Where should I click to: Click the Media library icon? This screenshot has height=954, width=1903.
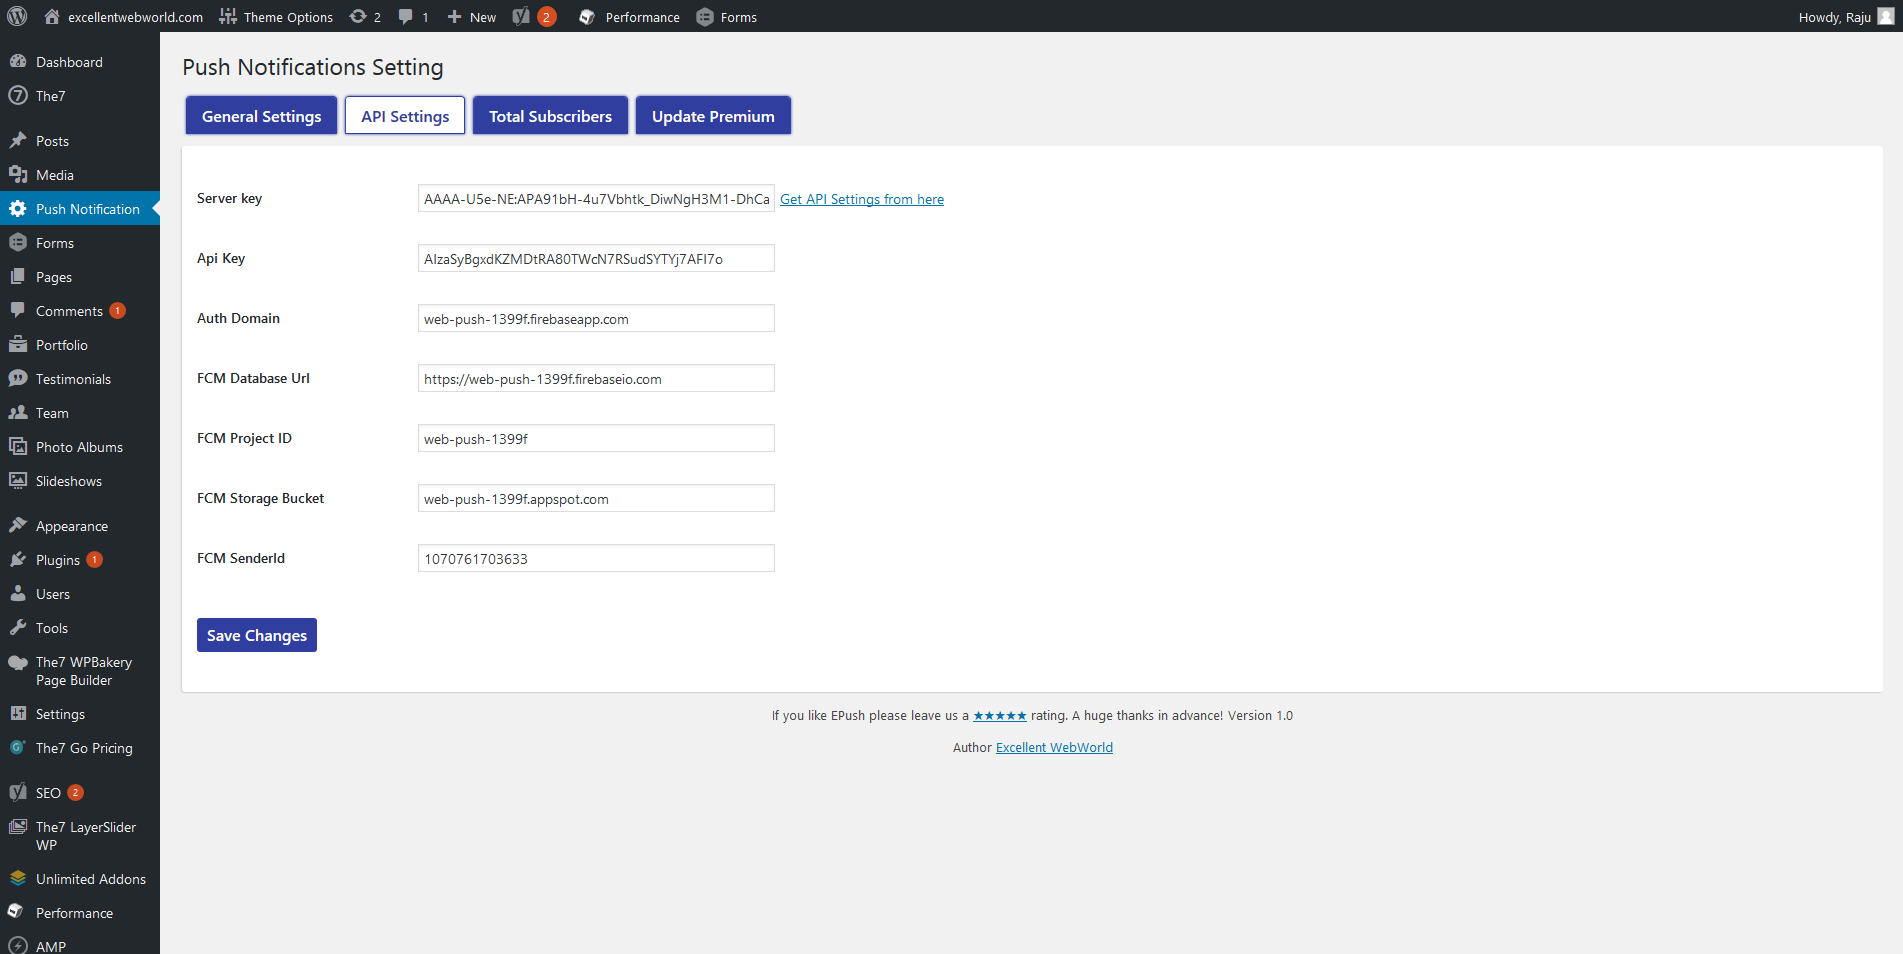(18, 174)
